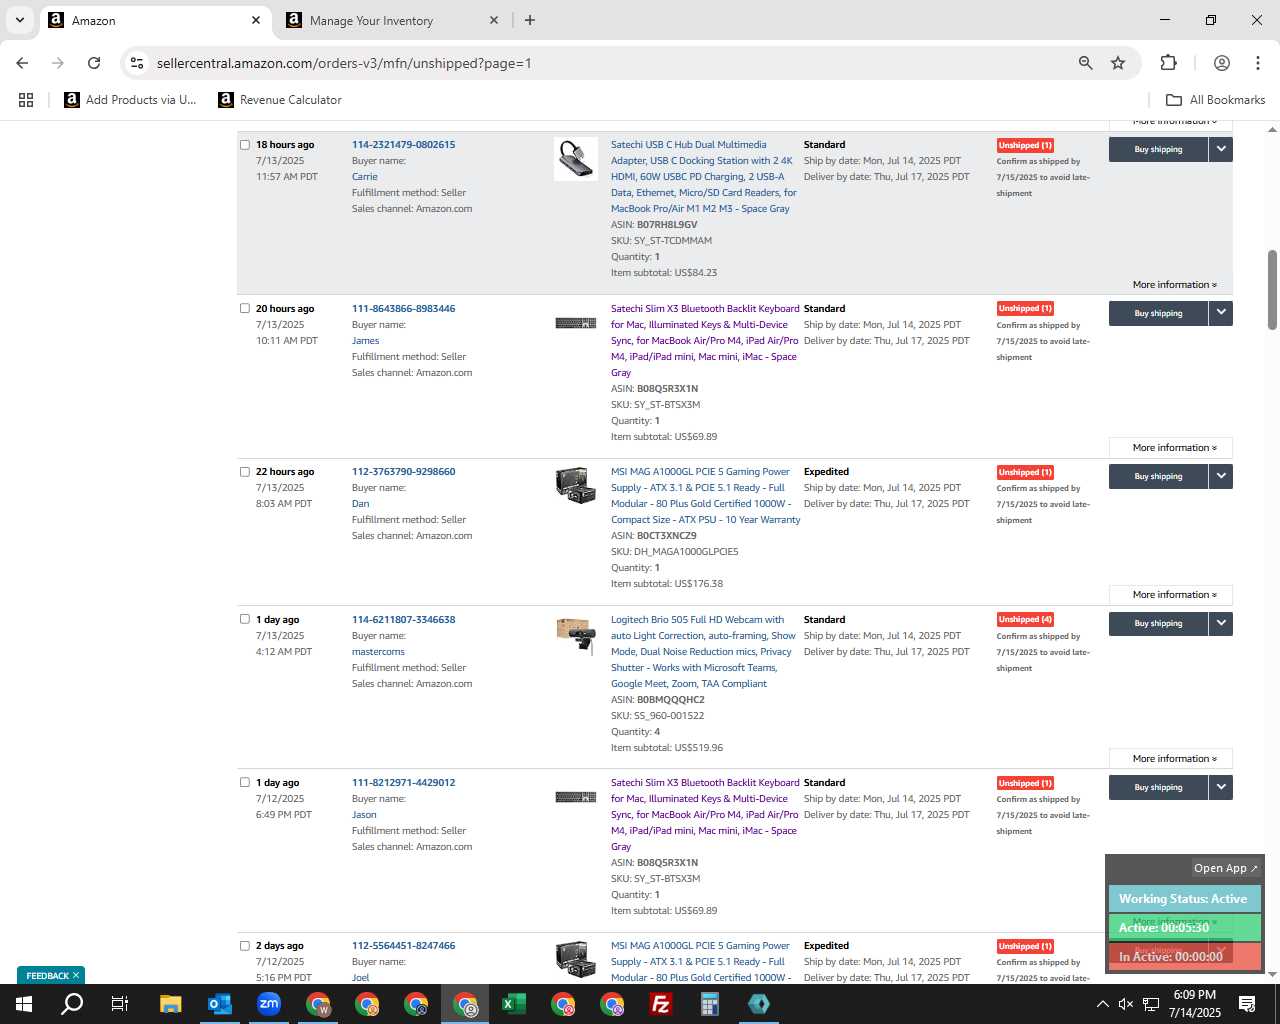The width and height of the screenshot is (1280, 1024).
Task: Go back in browser history
Action: pos(22,63)
